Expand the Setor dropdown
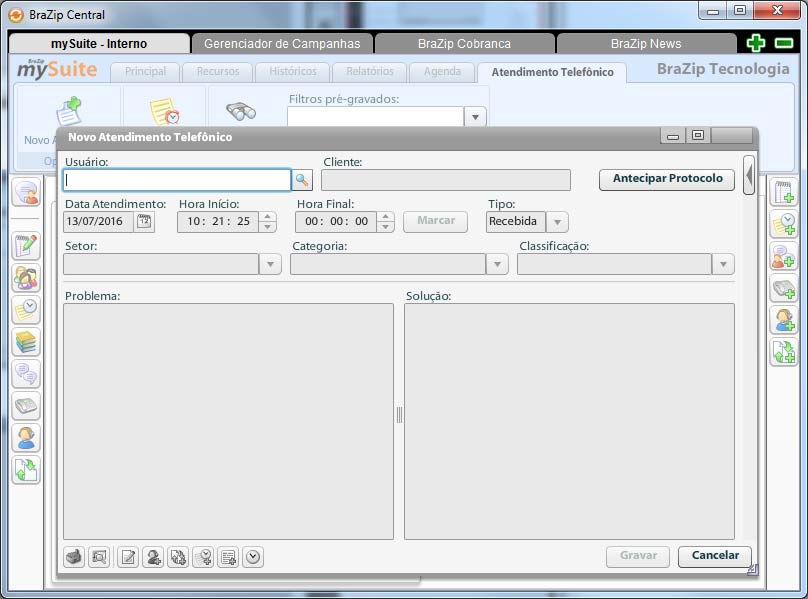 (x=270, y=264)
